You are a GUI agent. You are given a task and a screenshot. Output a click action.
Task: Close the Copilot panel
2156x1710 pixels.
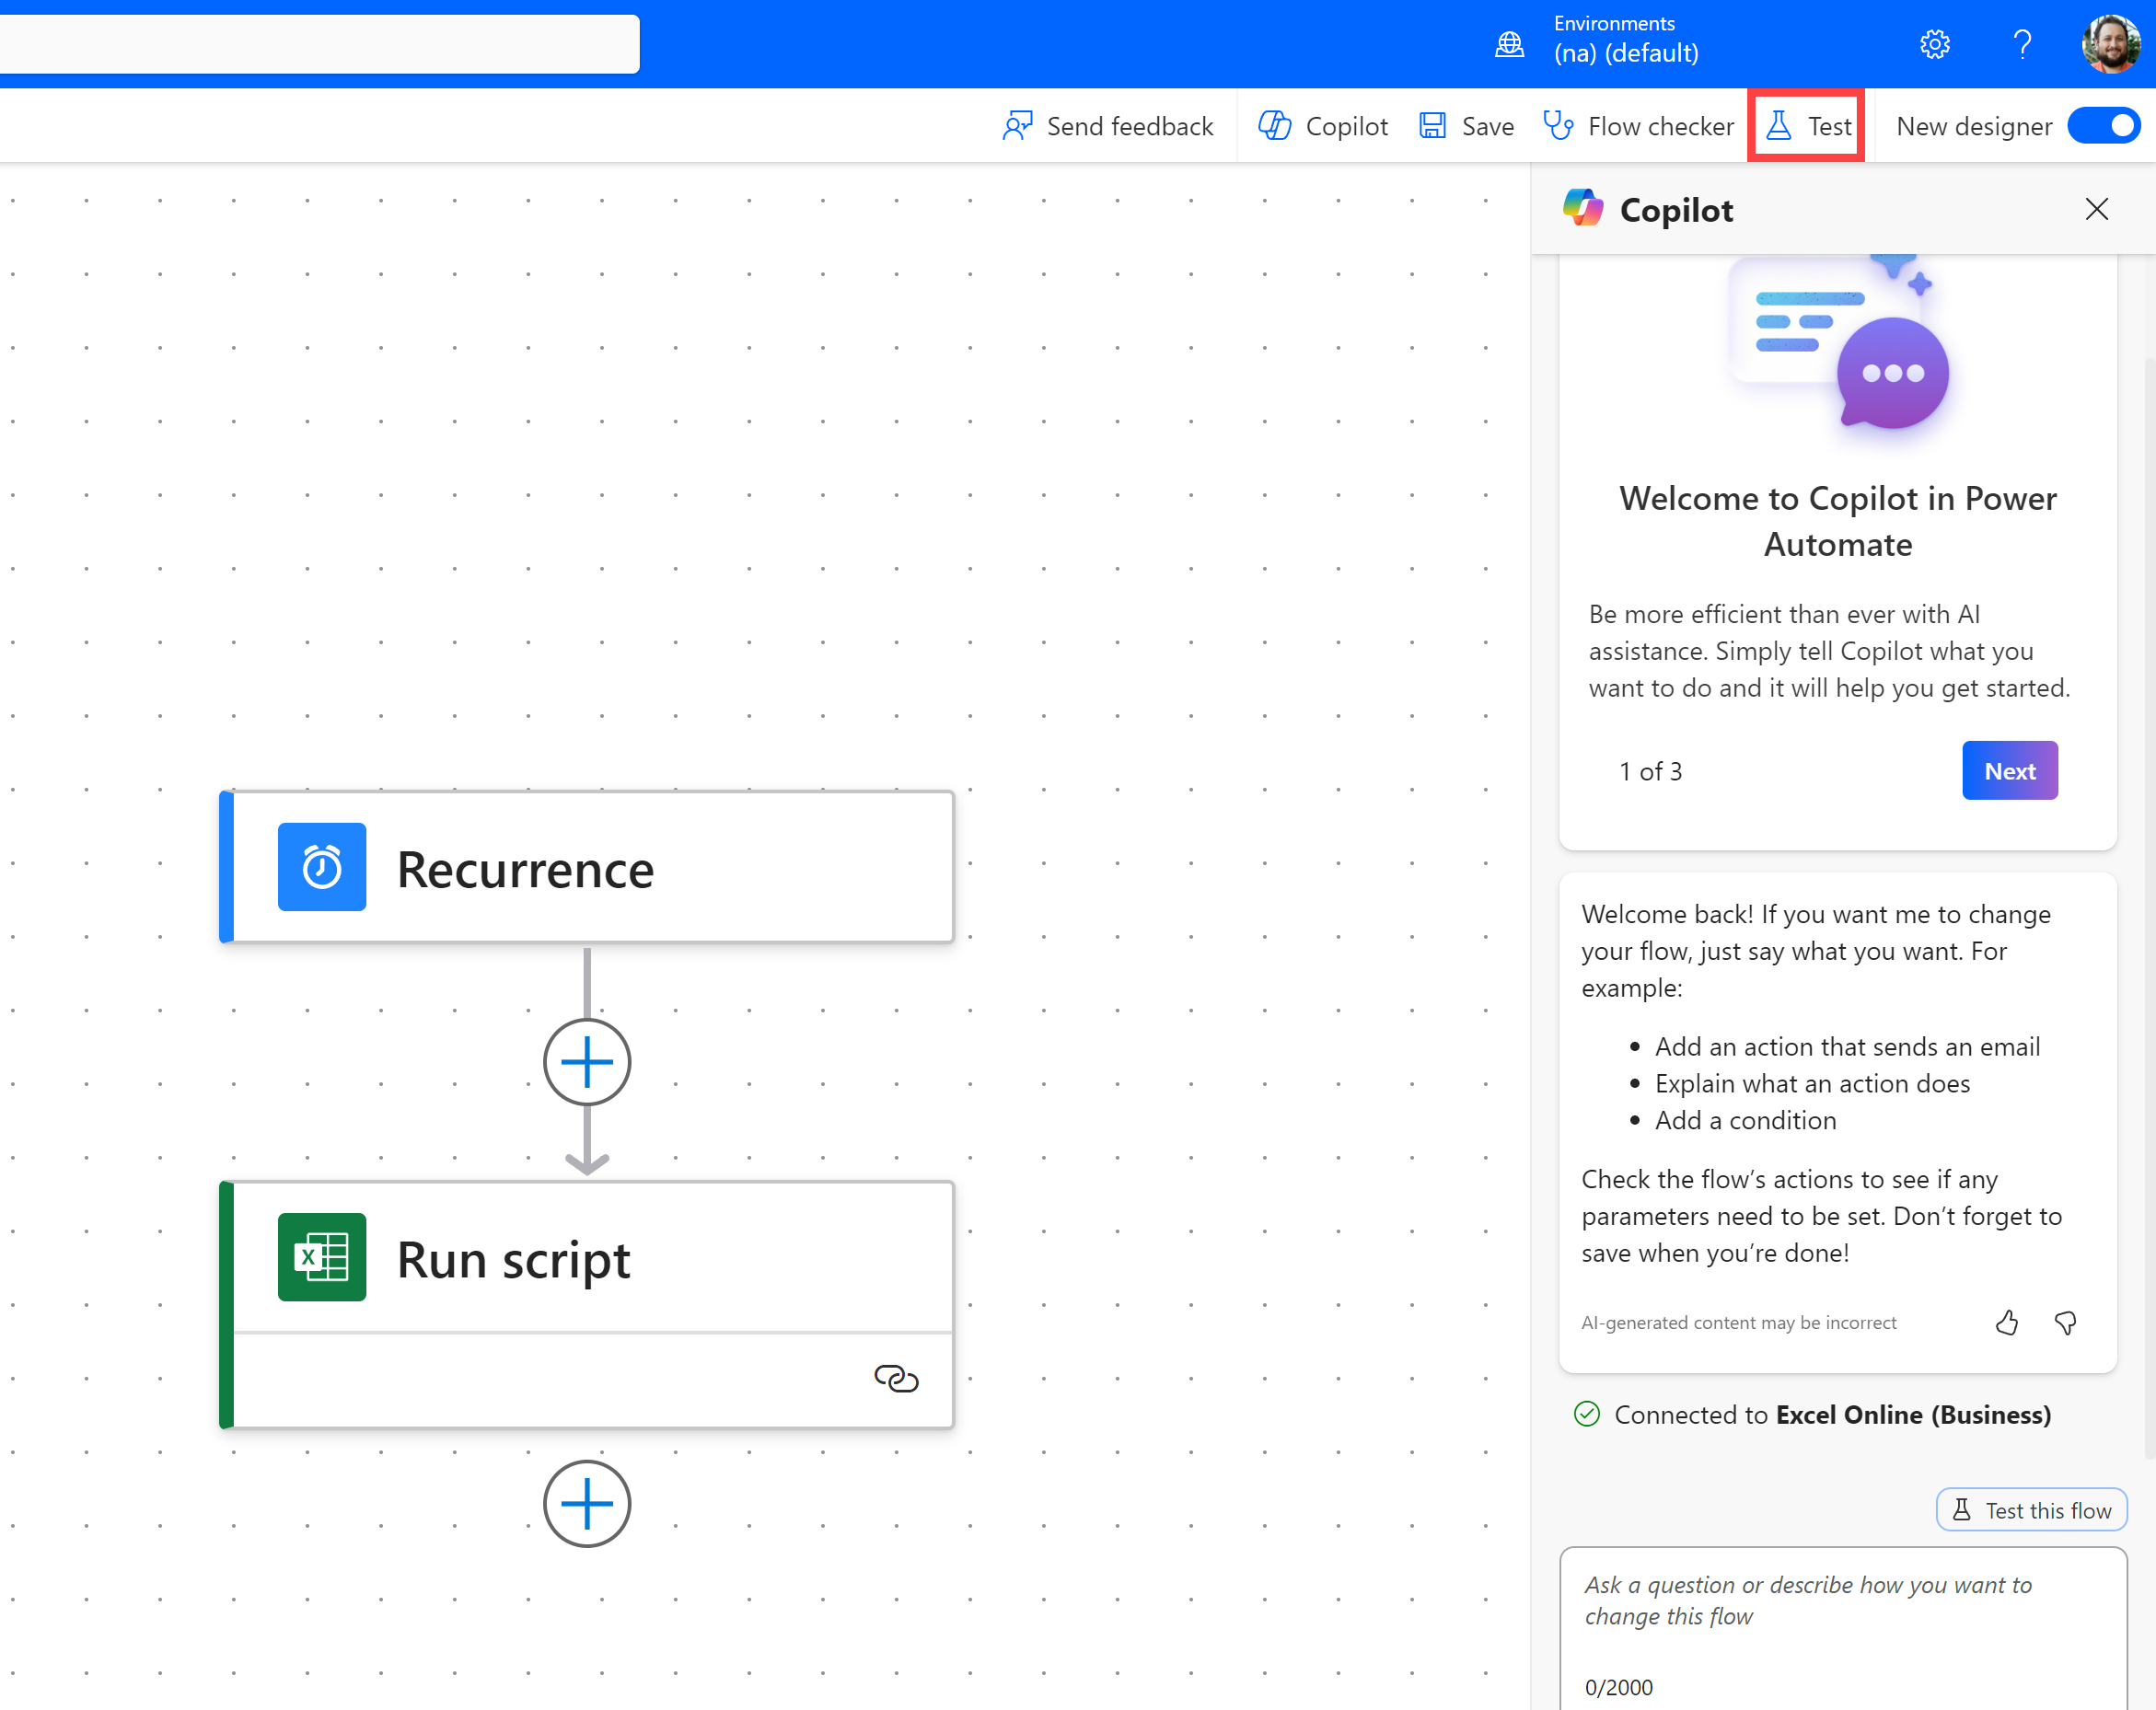(x=2096, y=209)
